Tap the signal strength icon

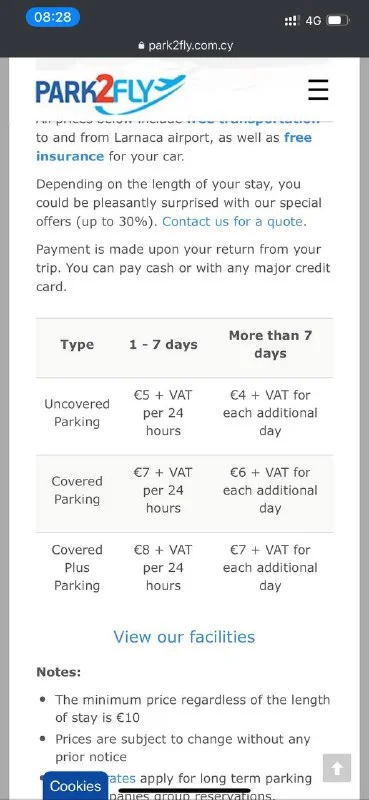click(x=291, y=21)
